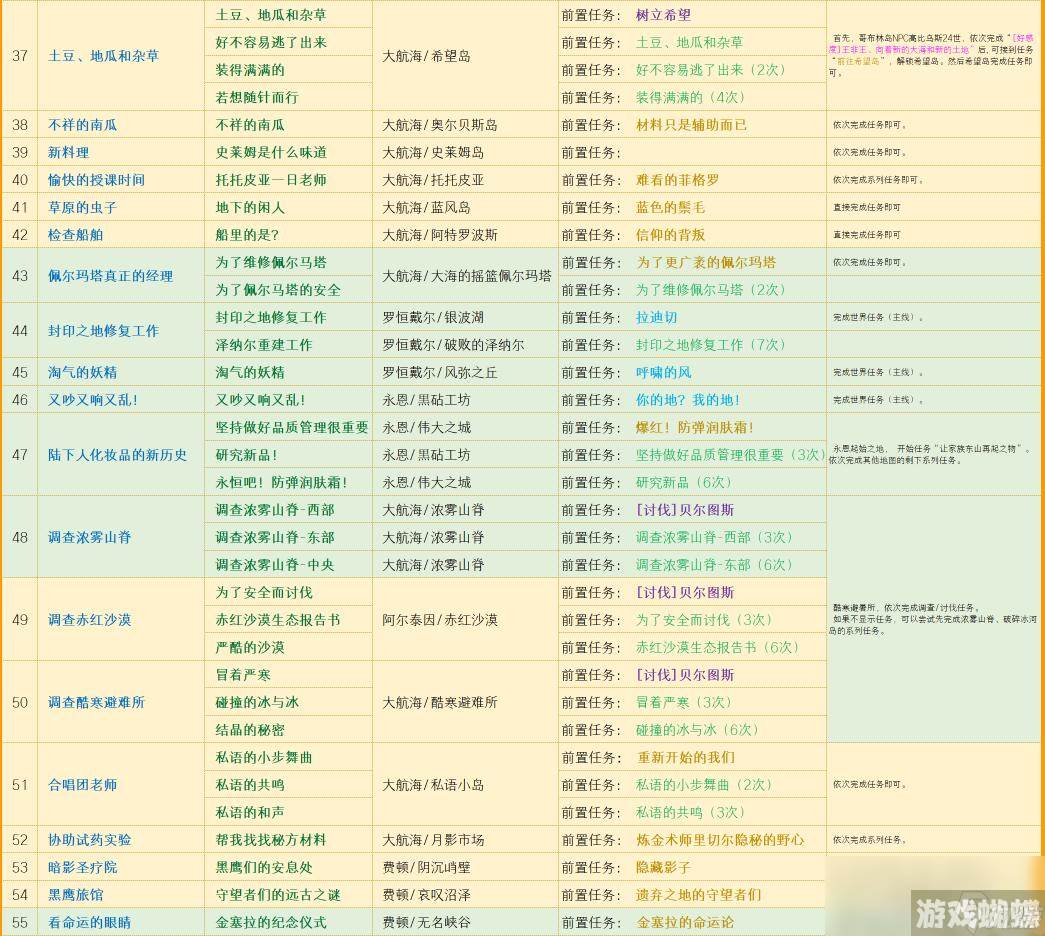Click location 大航海/阿特罗波斯
This screenshot has height=936, width=1045.
tap(440, 235)
